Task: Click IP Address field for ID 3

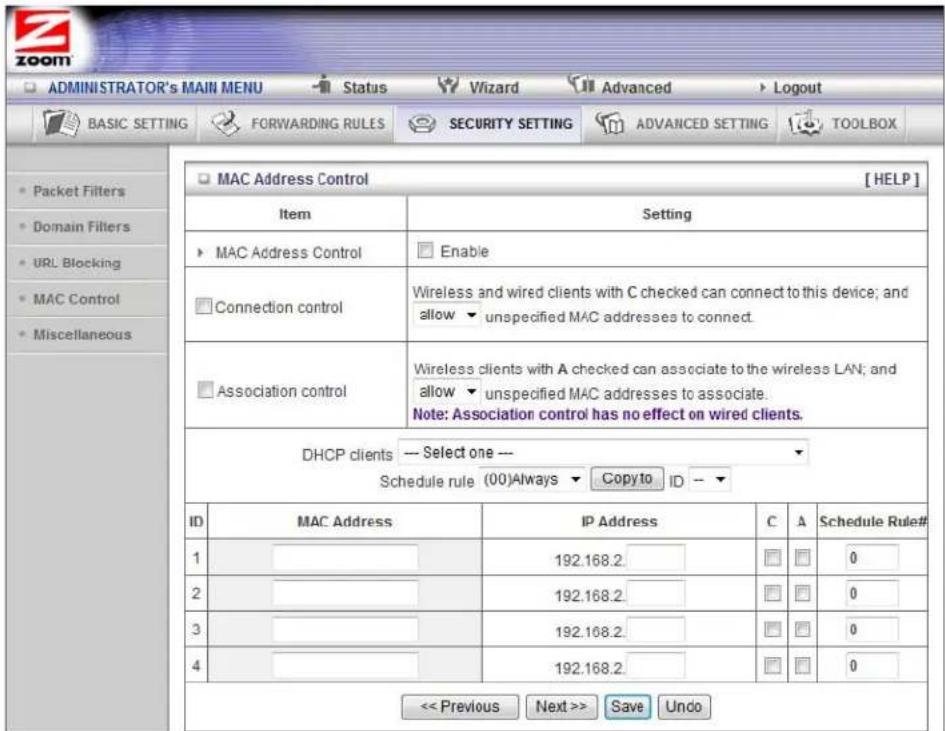Action: click(x=656, y=629)
